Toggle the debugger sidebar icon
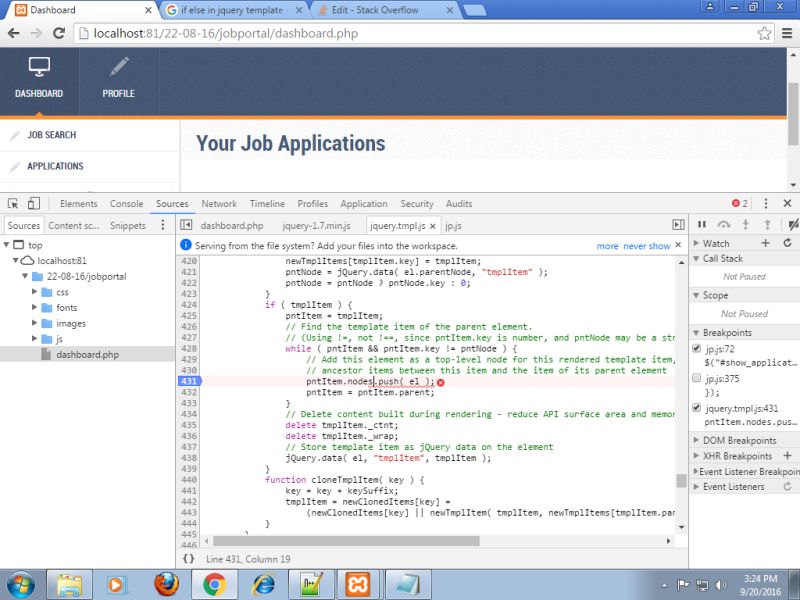This screenshot has width=800, height=600. (678, 225)
